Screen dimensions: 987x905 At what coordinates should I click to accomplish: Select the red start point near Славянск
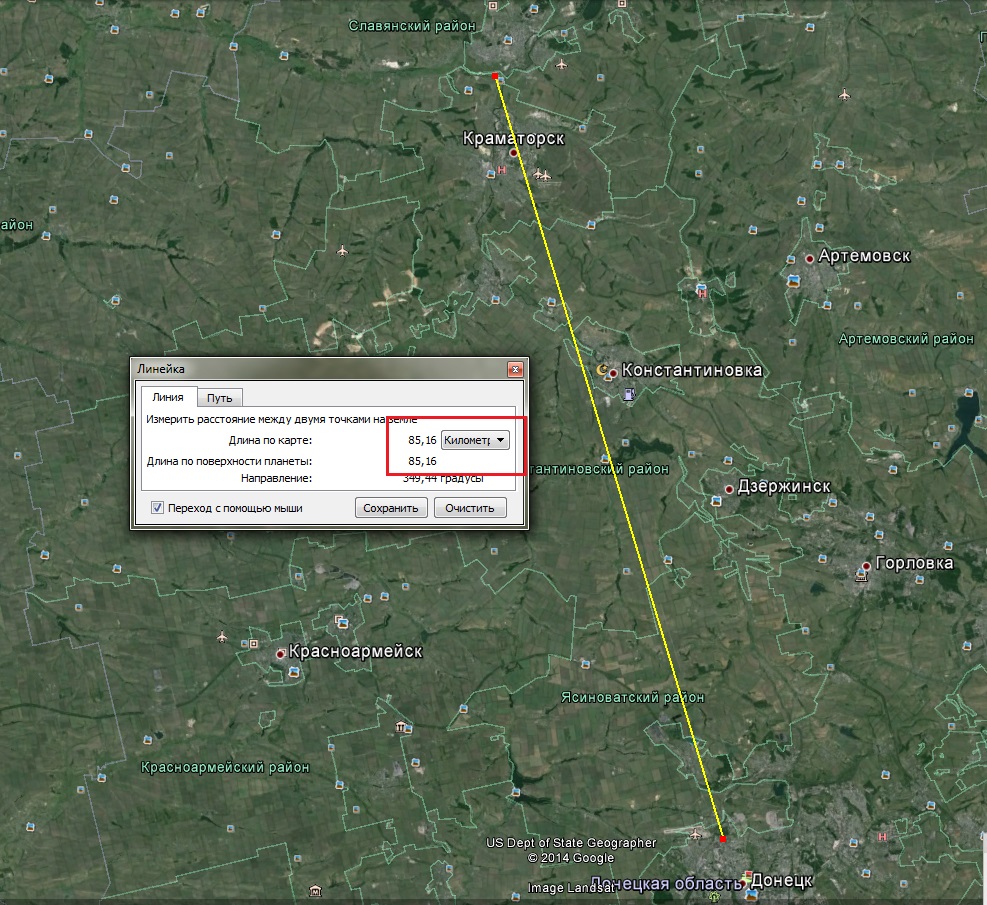(x=495, y=76)
